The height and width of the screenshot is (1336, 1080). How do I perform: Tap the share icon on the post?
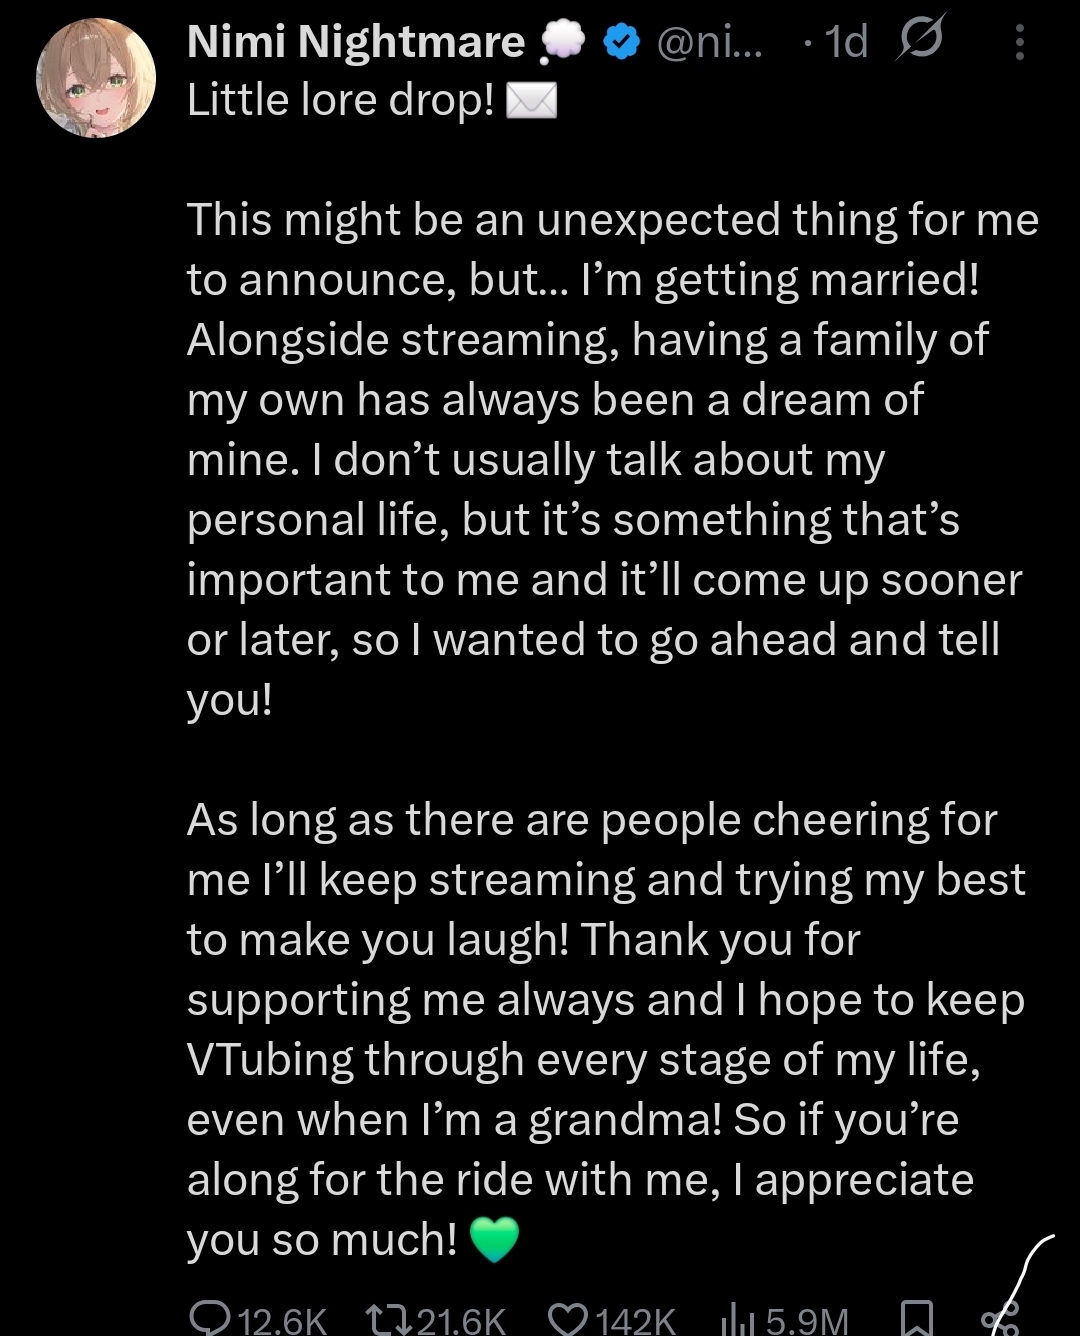point(1000,1318)
